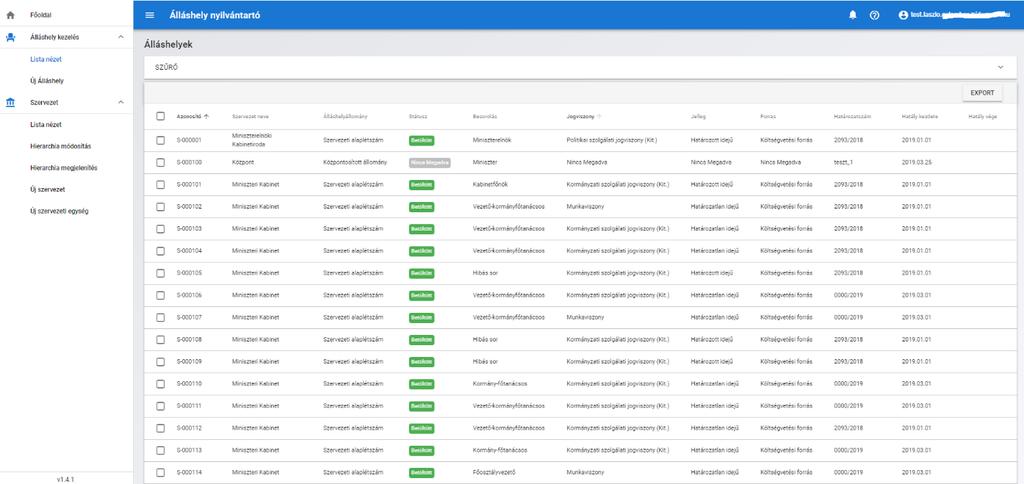Click the Álláshely nyilvántartó app title
Screen dimensions: 1024x484
click(214, 15)
